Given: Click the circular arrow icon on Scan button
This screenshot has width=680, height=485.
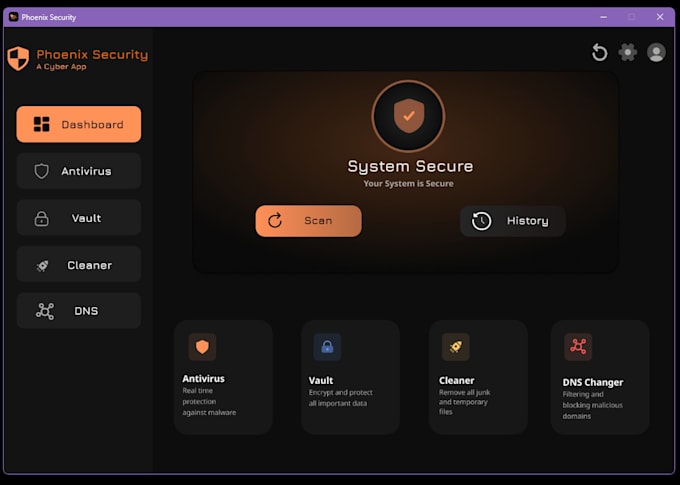Looking at the screenshot, I should 275,221.
